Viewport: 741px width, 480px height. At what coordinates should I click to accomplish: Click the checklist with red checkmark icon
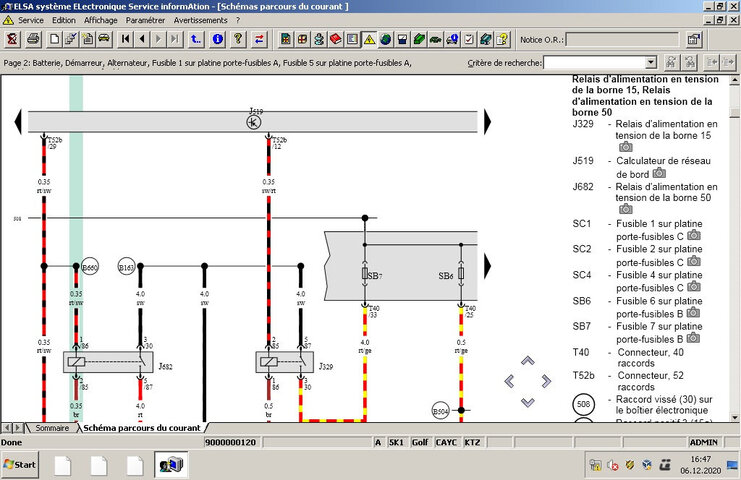click(x=468, y=39)
